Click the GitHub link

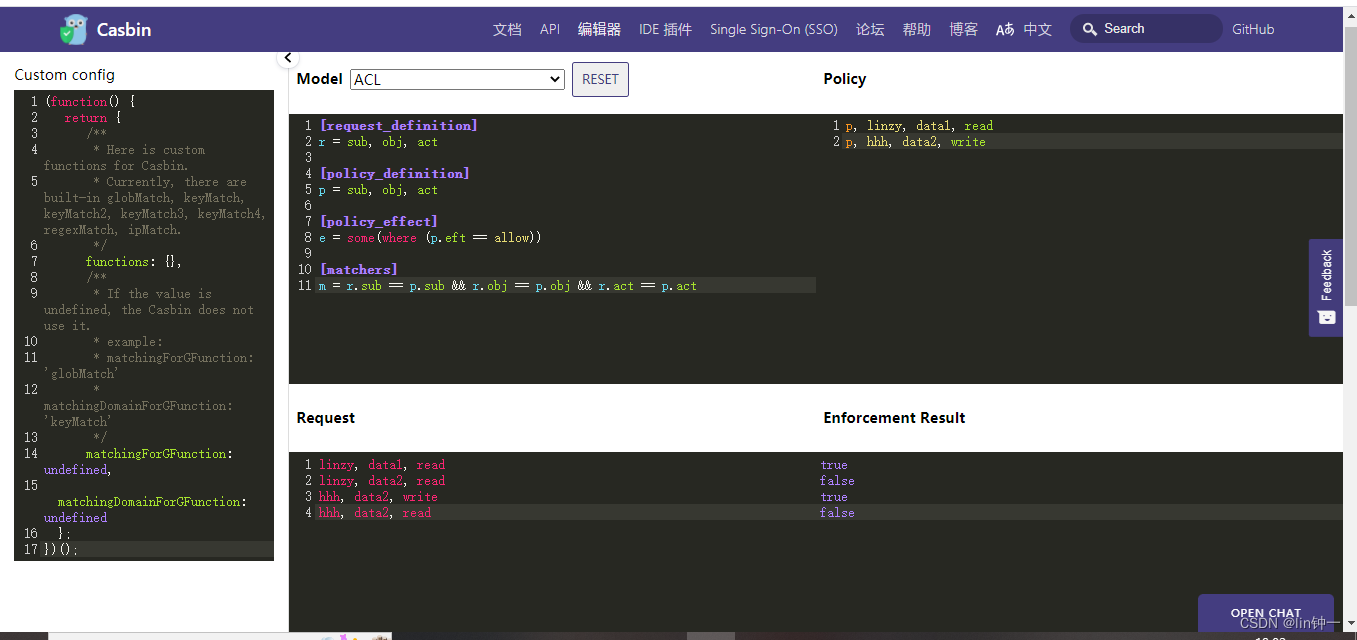[x=1252, y=30]
